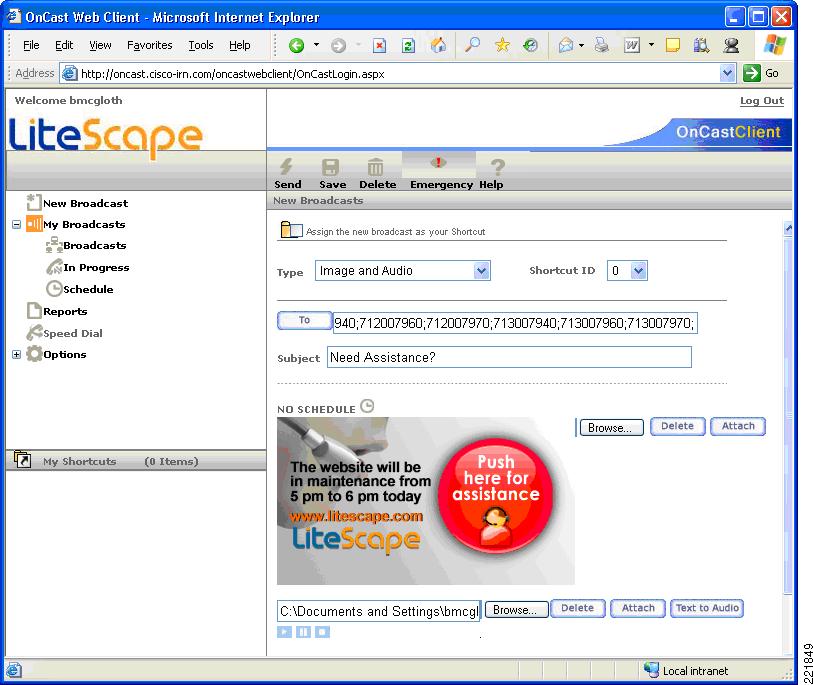Collapse the My Broadcasts tree node
The height and width of the screenshot is (685, 813).
tap(17, 225)
